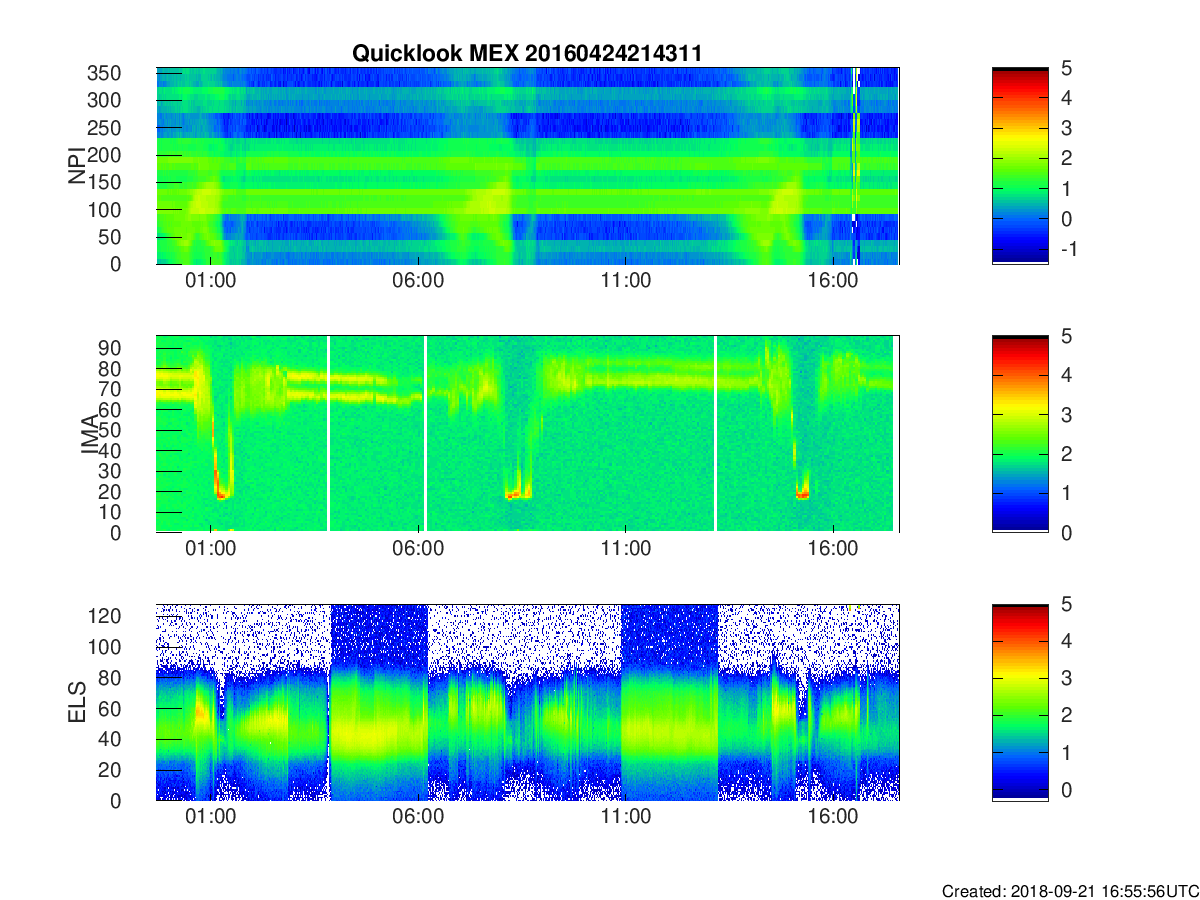
Task: Click 16:00 tick label under IMA panel
Action: 833,549
